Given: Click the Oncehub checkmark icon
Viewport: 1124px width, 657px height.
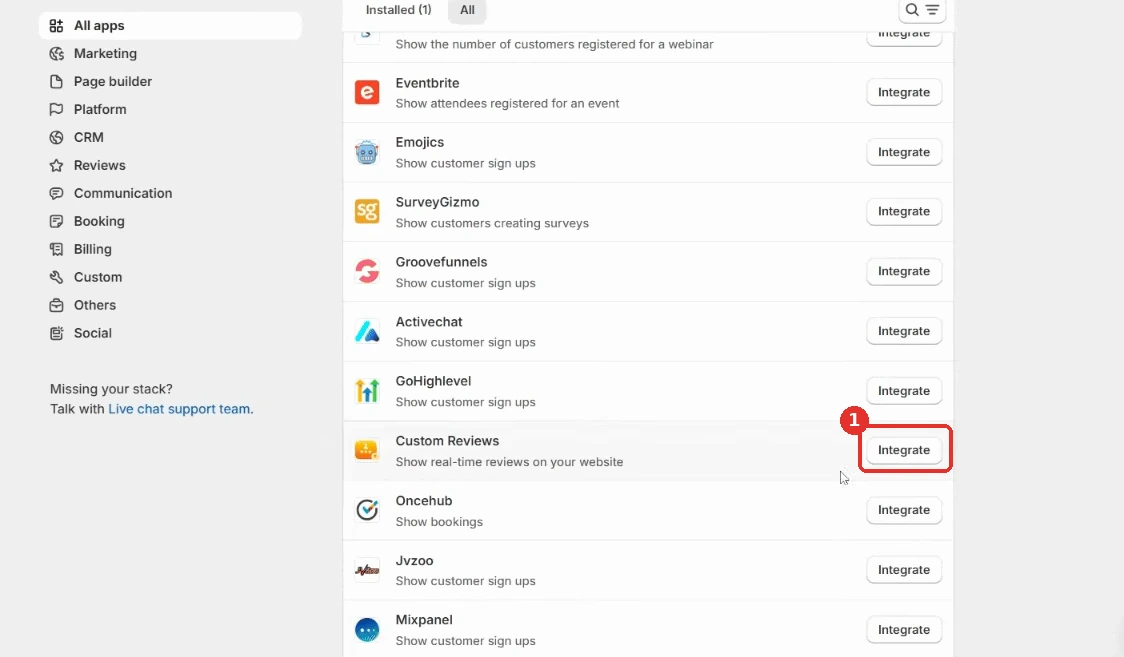Looking at the screenshot, I should [x=367, y=510].
